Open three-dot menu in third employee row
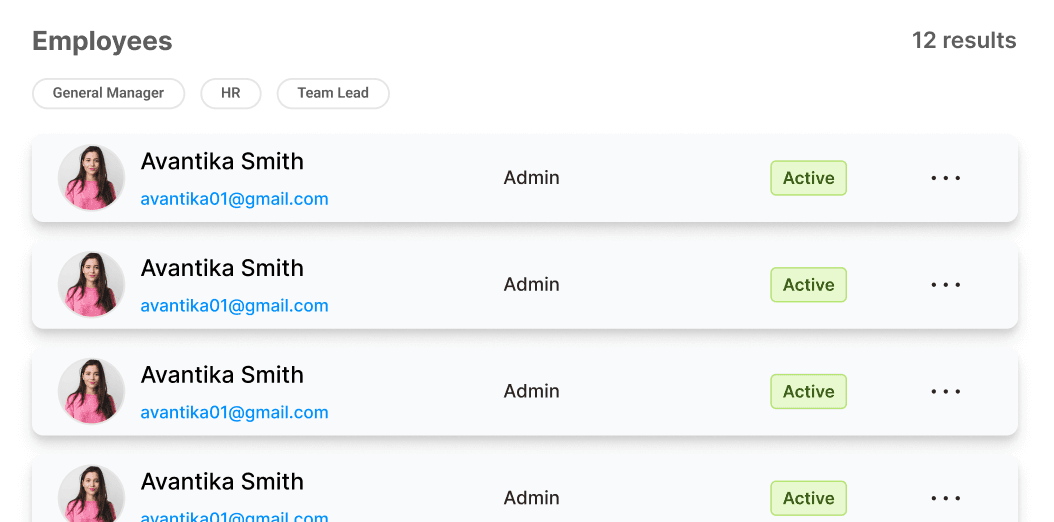Viewport: 1054px width, 522px height. (x=945, y=392)
